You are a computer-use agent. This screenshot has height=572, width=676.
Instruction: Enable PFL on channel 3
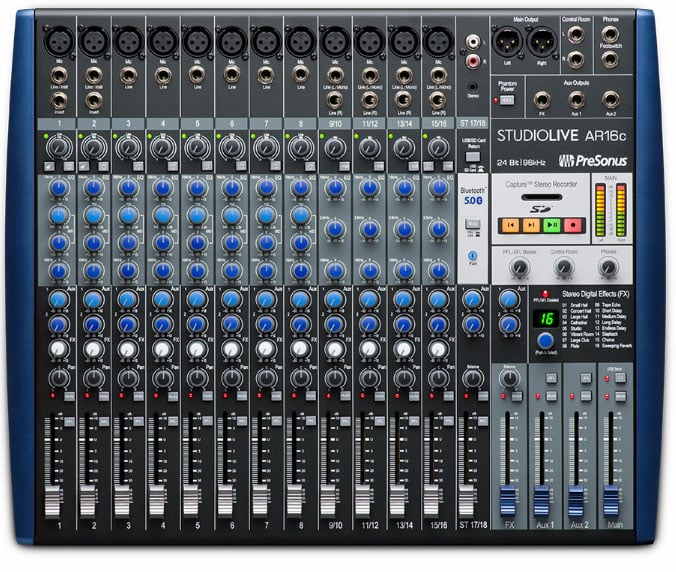138,421
